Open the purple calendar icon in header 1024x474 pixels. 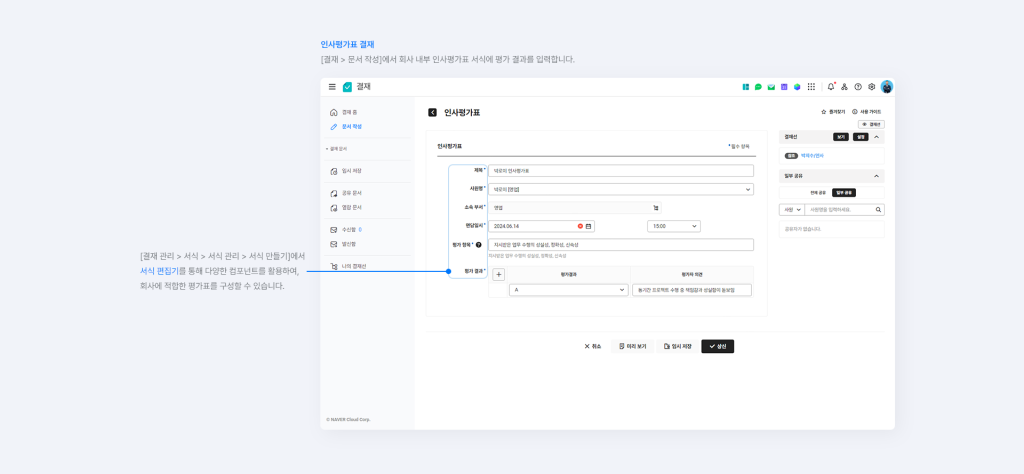[784, 87]
